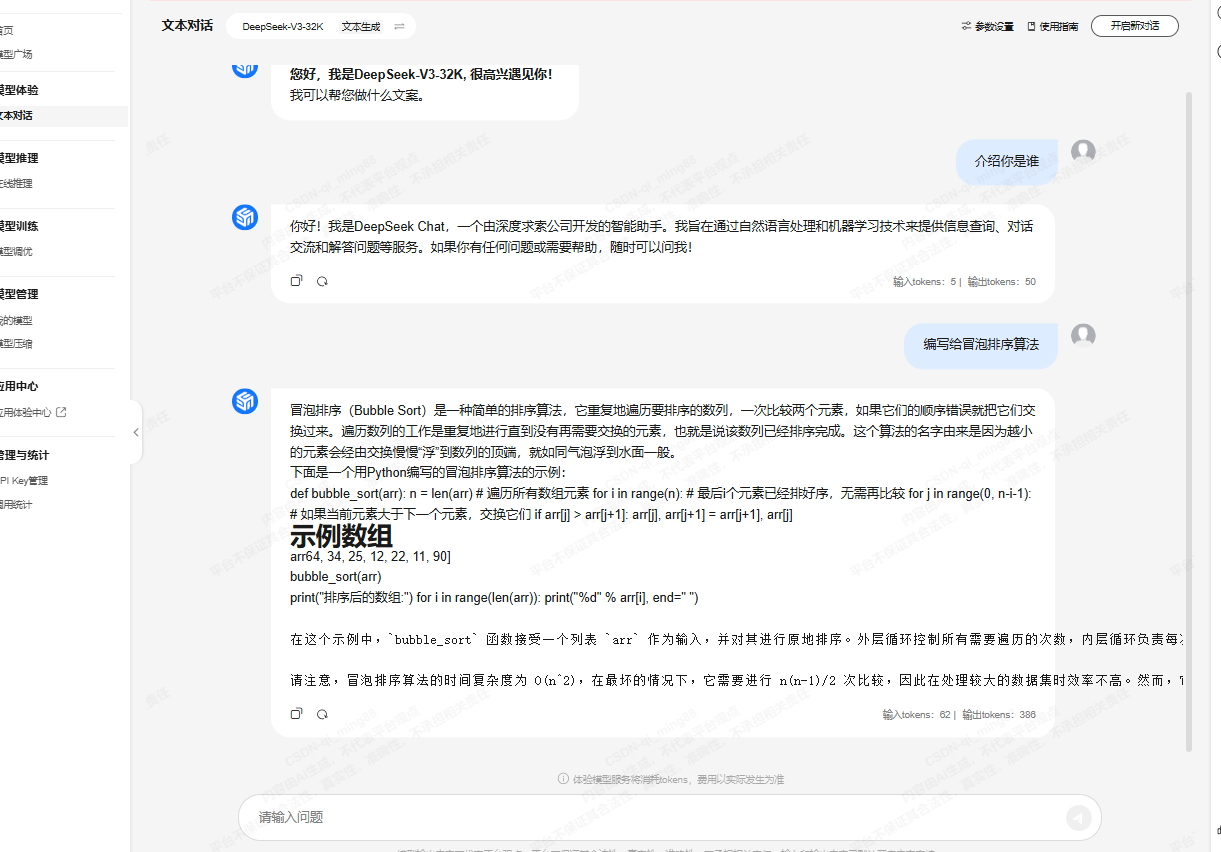The width and height of the screenshot is (1221, 852).
Task: Click the 输出tokens: 386 label
Action: [1000, 715]
